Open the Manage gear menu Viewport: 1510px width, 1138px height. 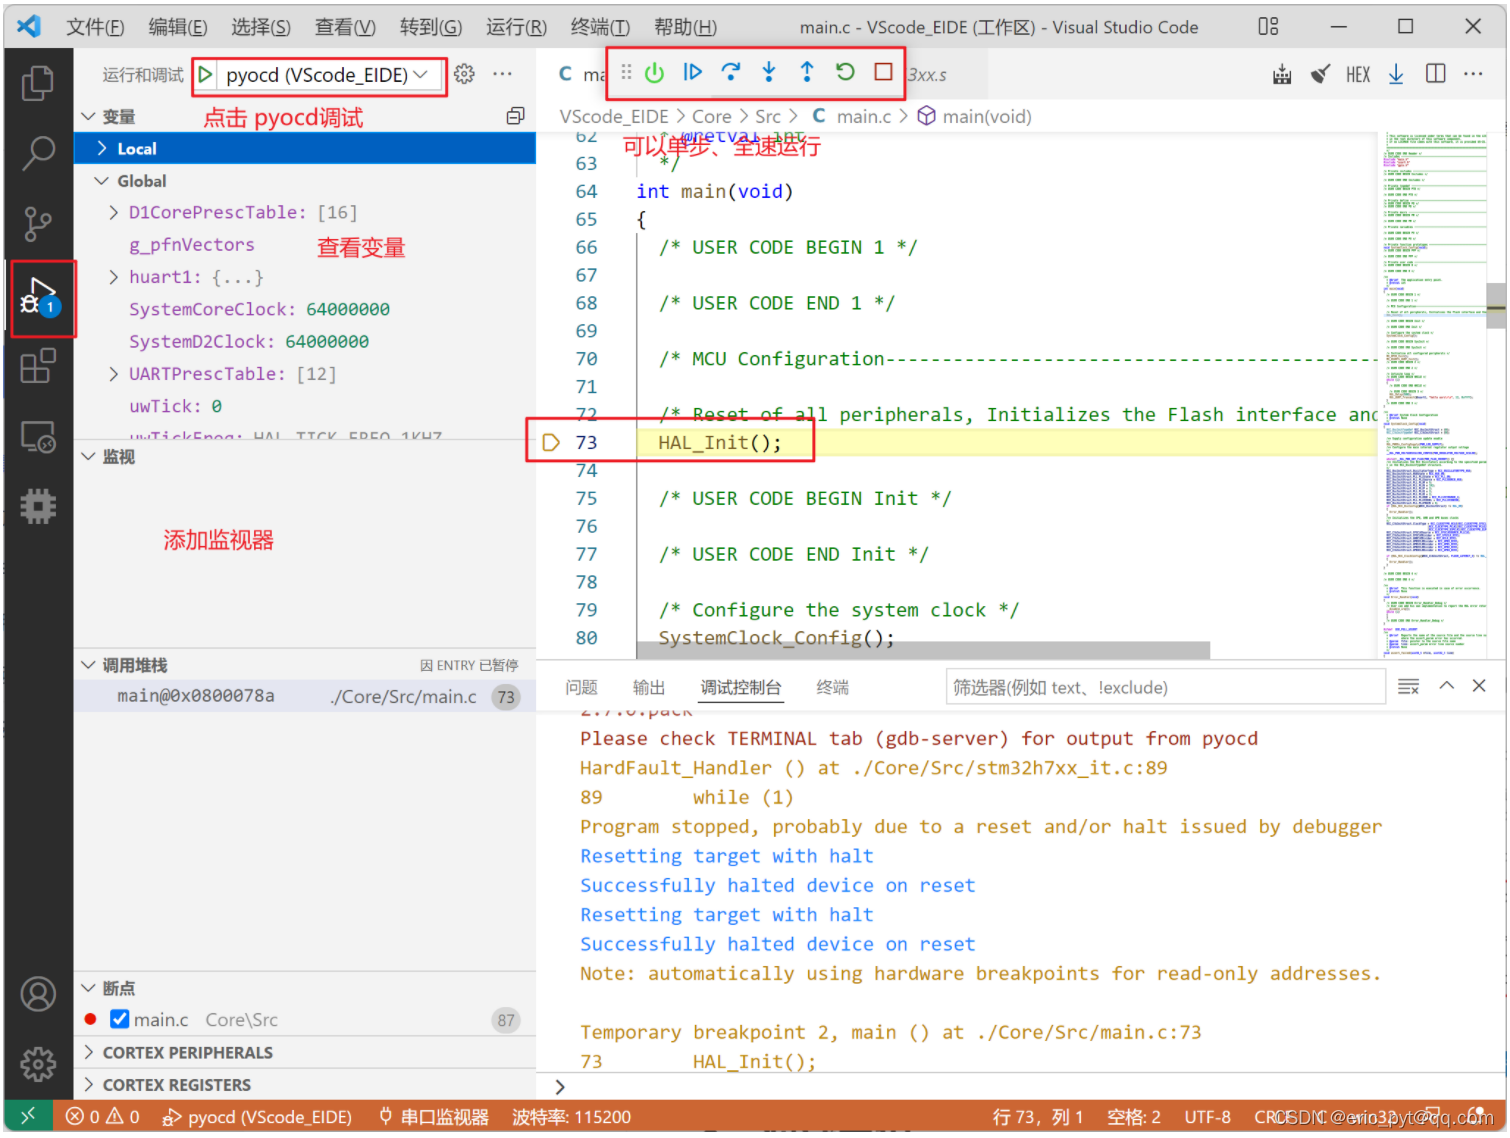[38, 1064]
